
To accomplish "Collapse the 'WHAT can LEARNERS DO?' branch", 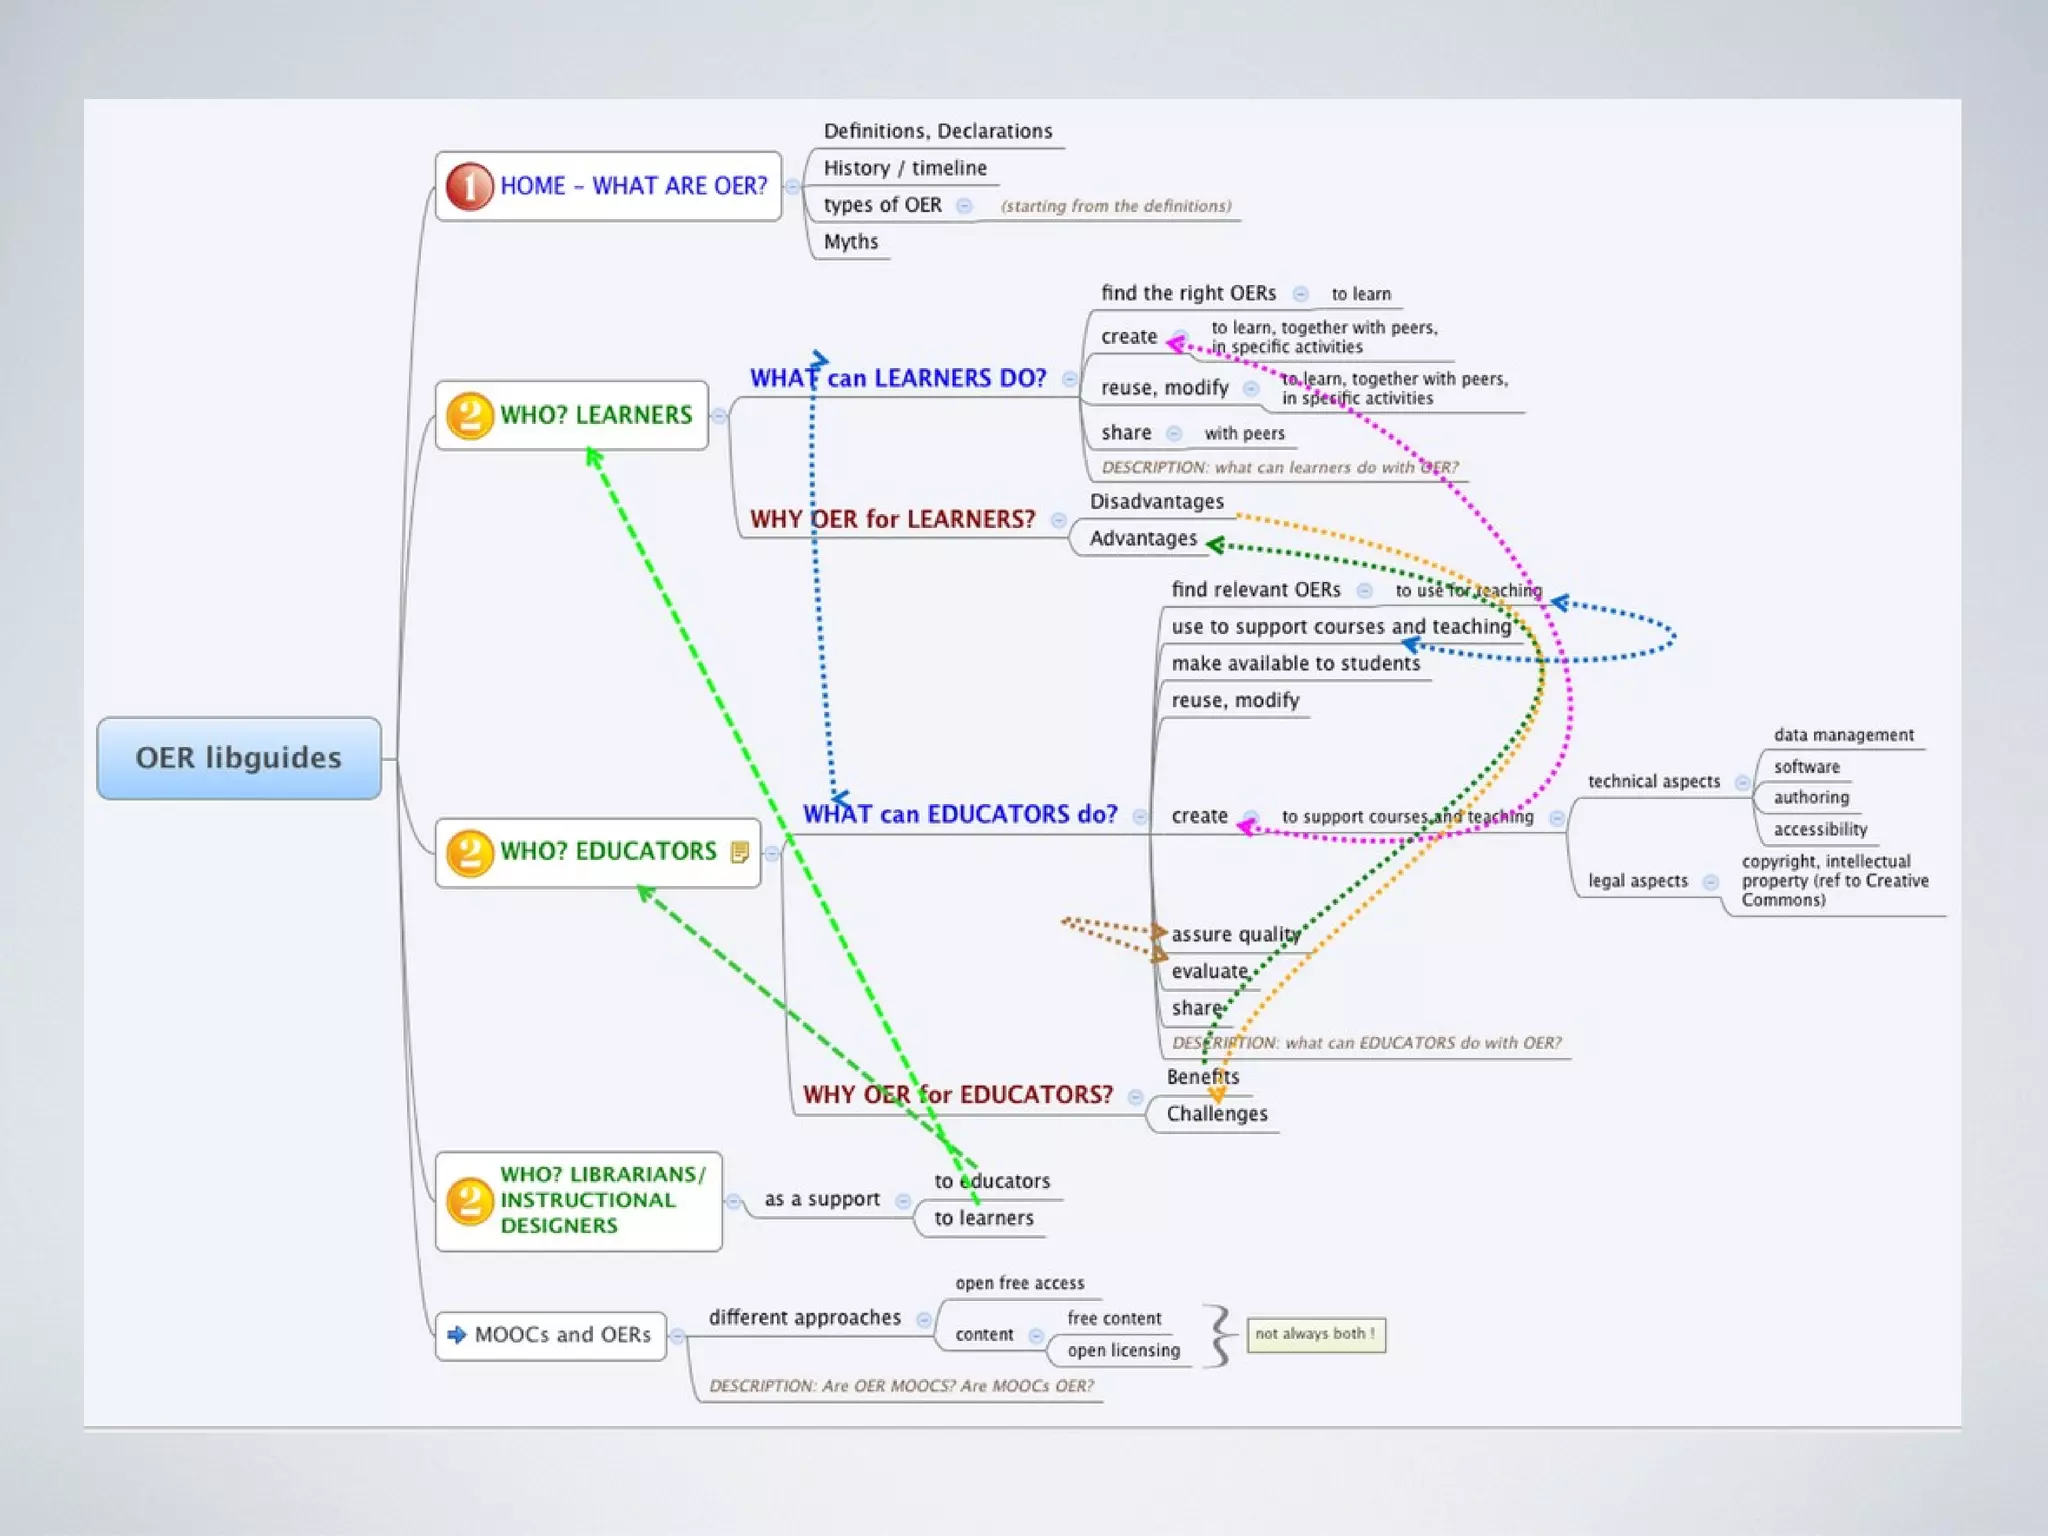I will click(x=1069, y=379).
